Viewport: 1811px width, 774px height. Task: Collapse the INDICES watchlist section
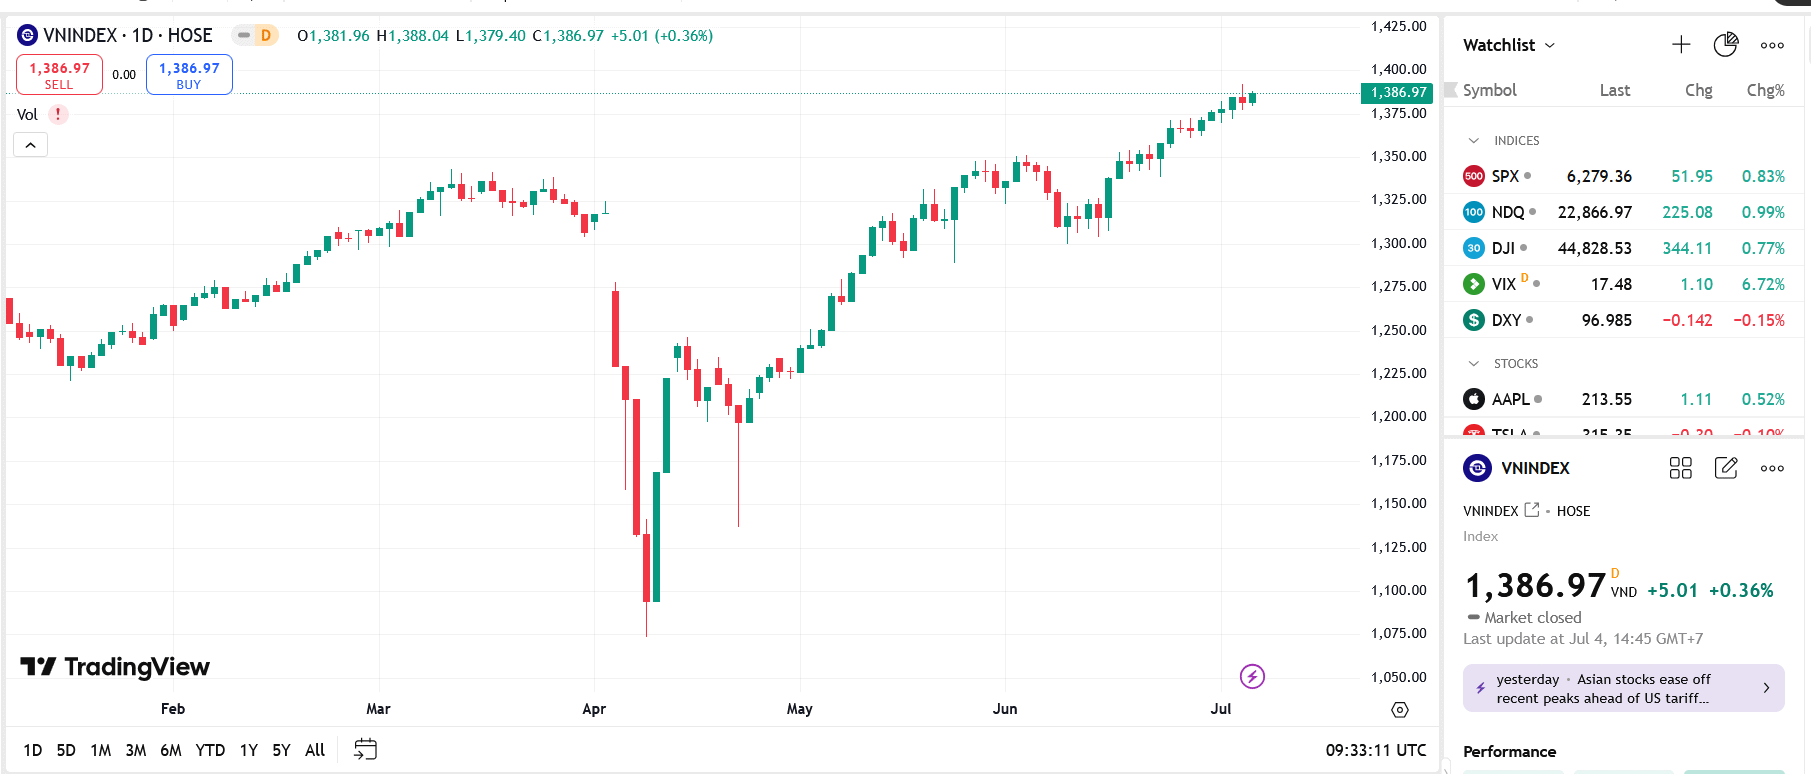(1474, 141)
